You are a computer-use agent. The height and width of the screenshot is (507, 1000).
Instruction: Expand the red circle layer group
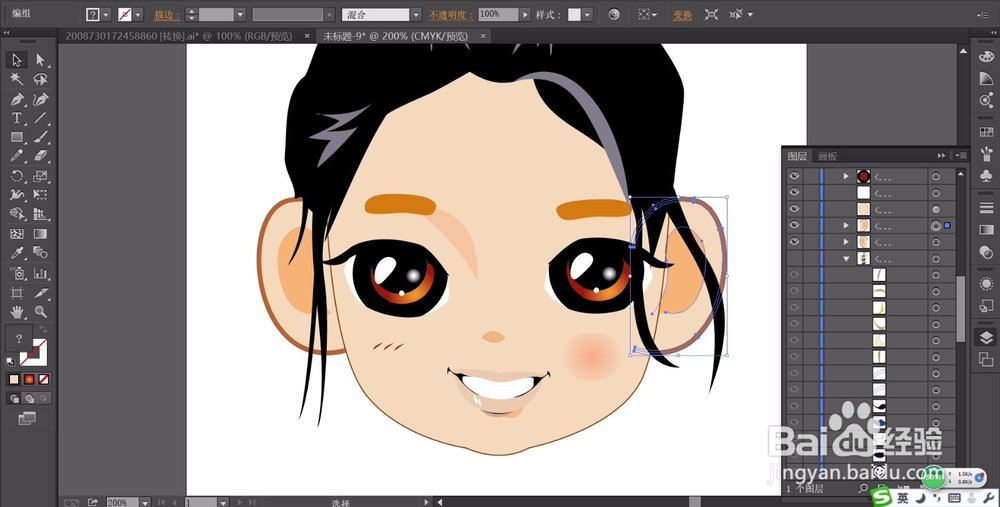(846, 176)
